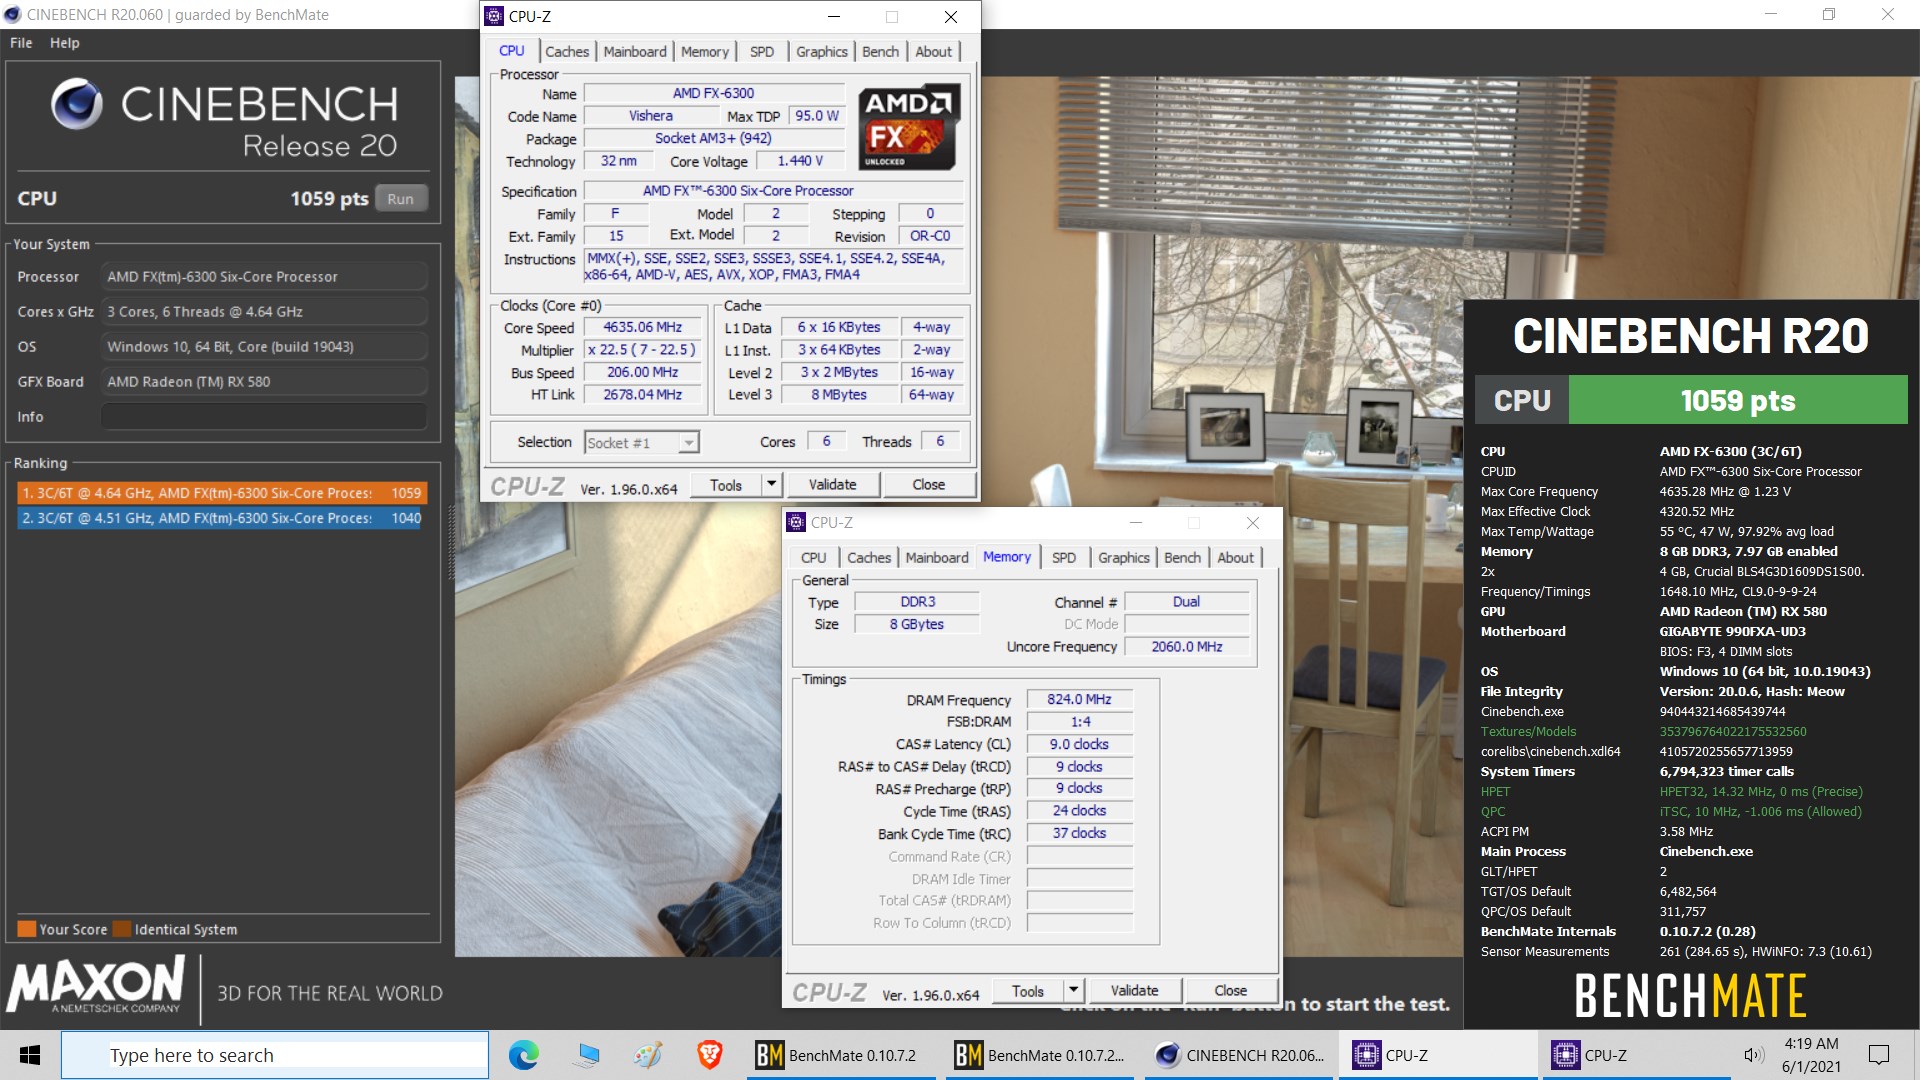The image size is (1920, 1080).
Task: Switch to SPD tab in top CPU-Z
Action: click(x=762, y=52)
